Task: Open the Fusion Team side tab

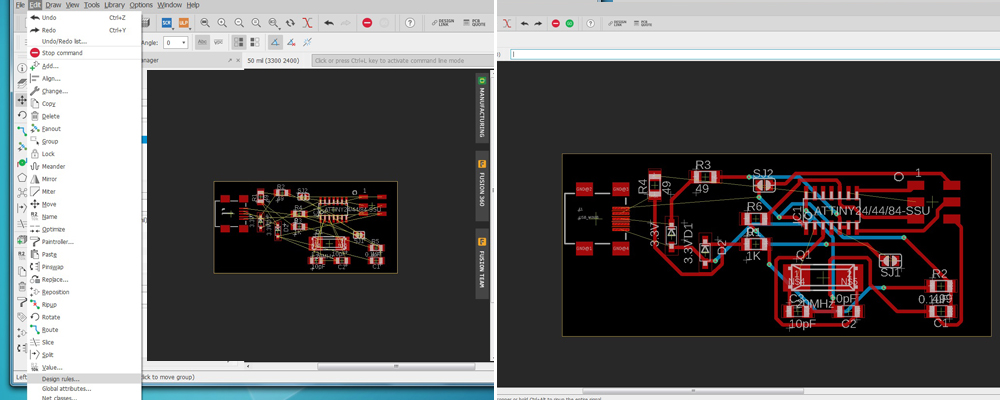Action: 483,263
